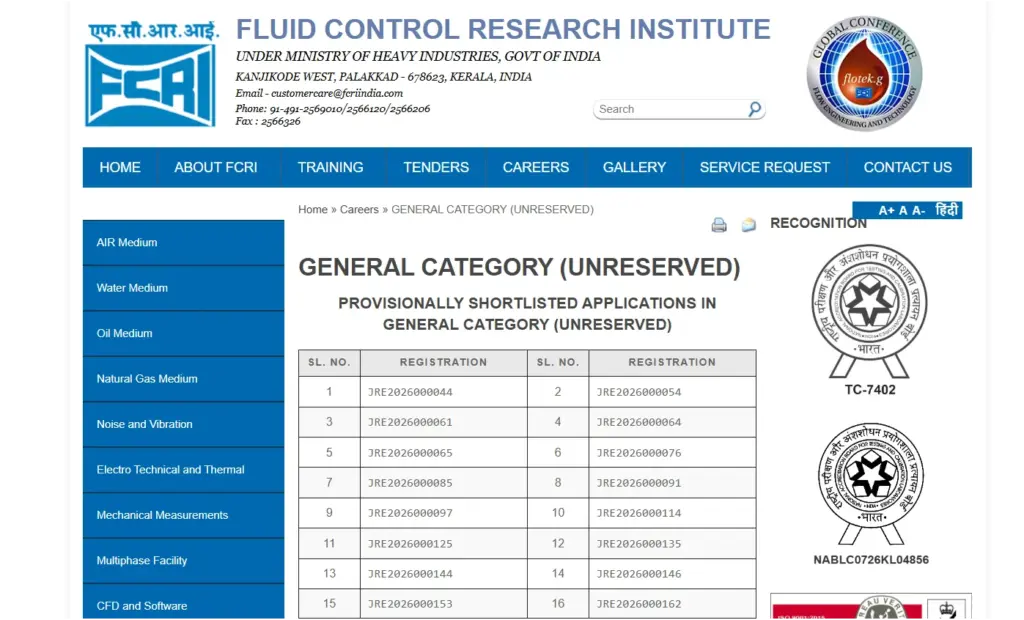The width and height of the screenshot is (1024, 620).
Task: Open Water Medium sidebar item
Action: (x=184, y=288)
